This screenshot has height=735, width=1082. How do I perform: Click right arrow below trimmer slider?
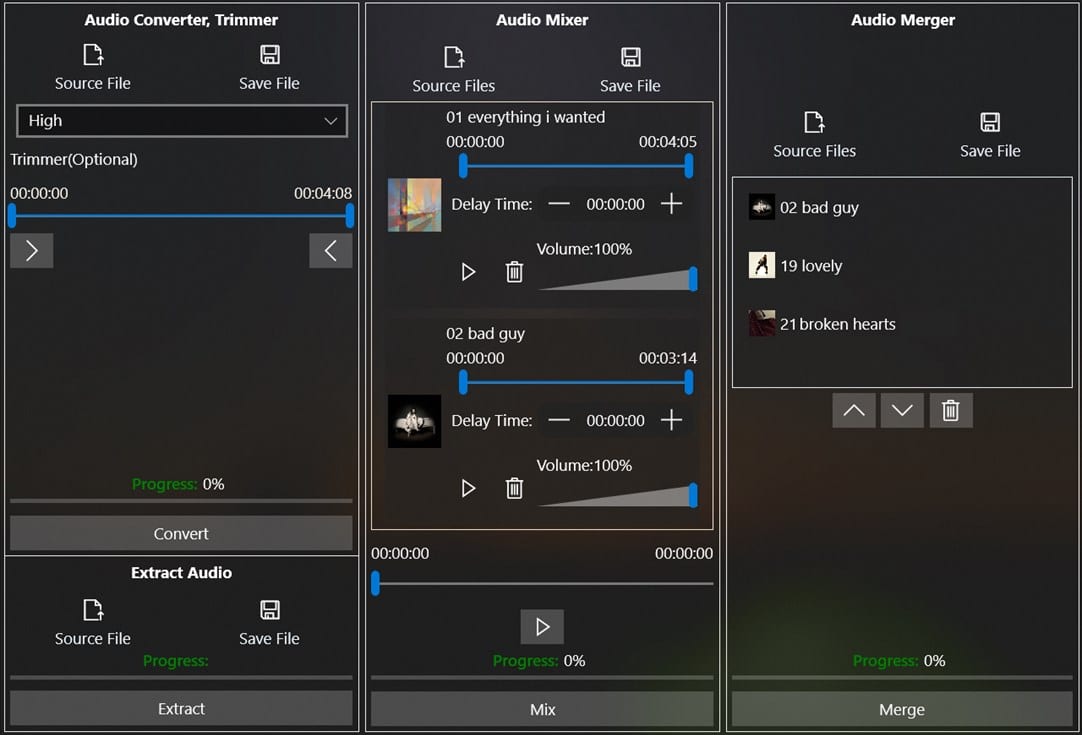click(31, 250)
